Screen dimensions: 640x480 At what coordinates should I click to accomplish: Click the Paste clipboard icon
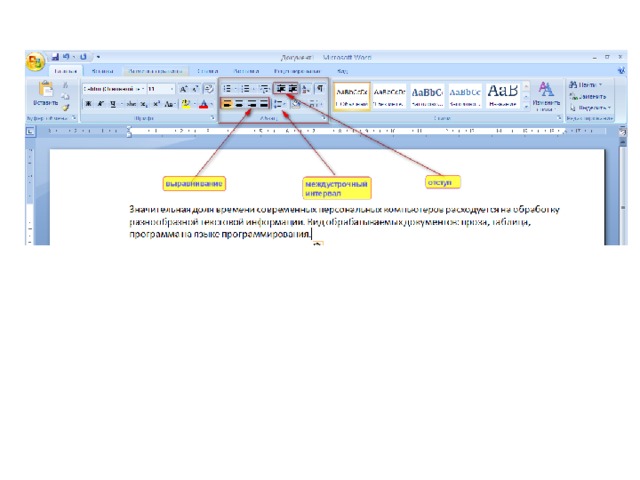coord(45,91)
